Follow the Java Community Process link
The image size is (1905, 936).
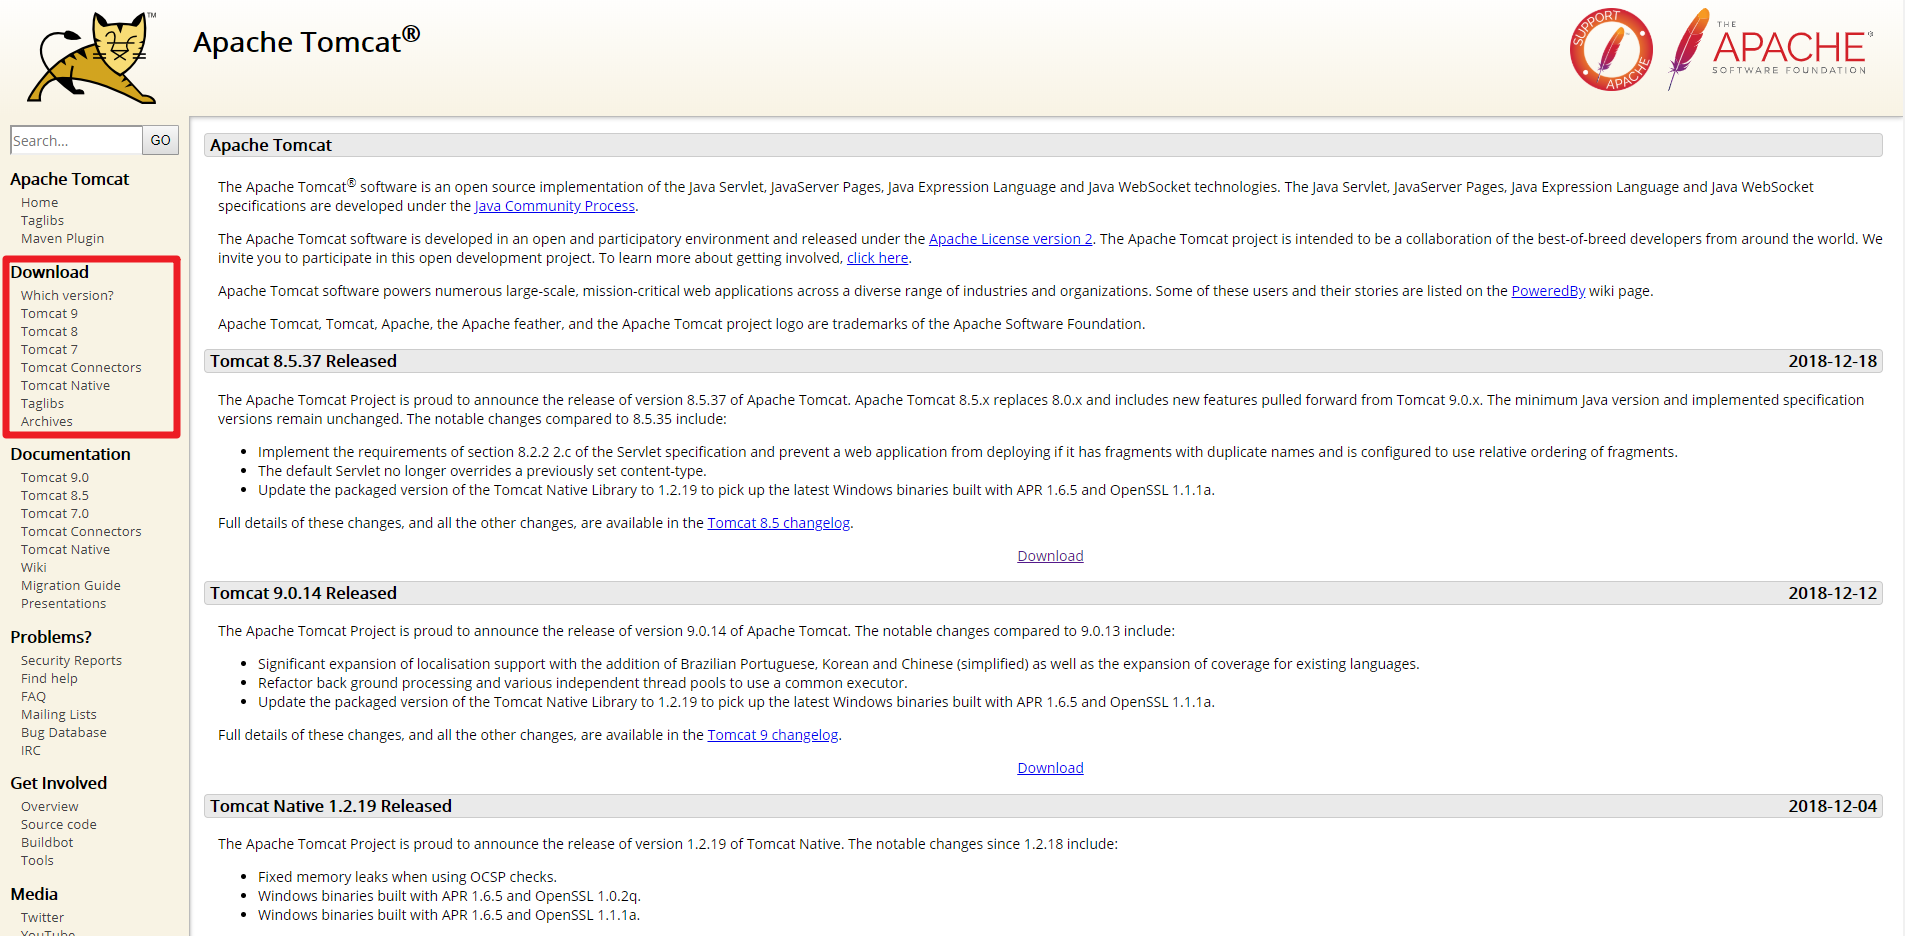[555, 206]
